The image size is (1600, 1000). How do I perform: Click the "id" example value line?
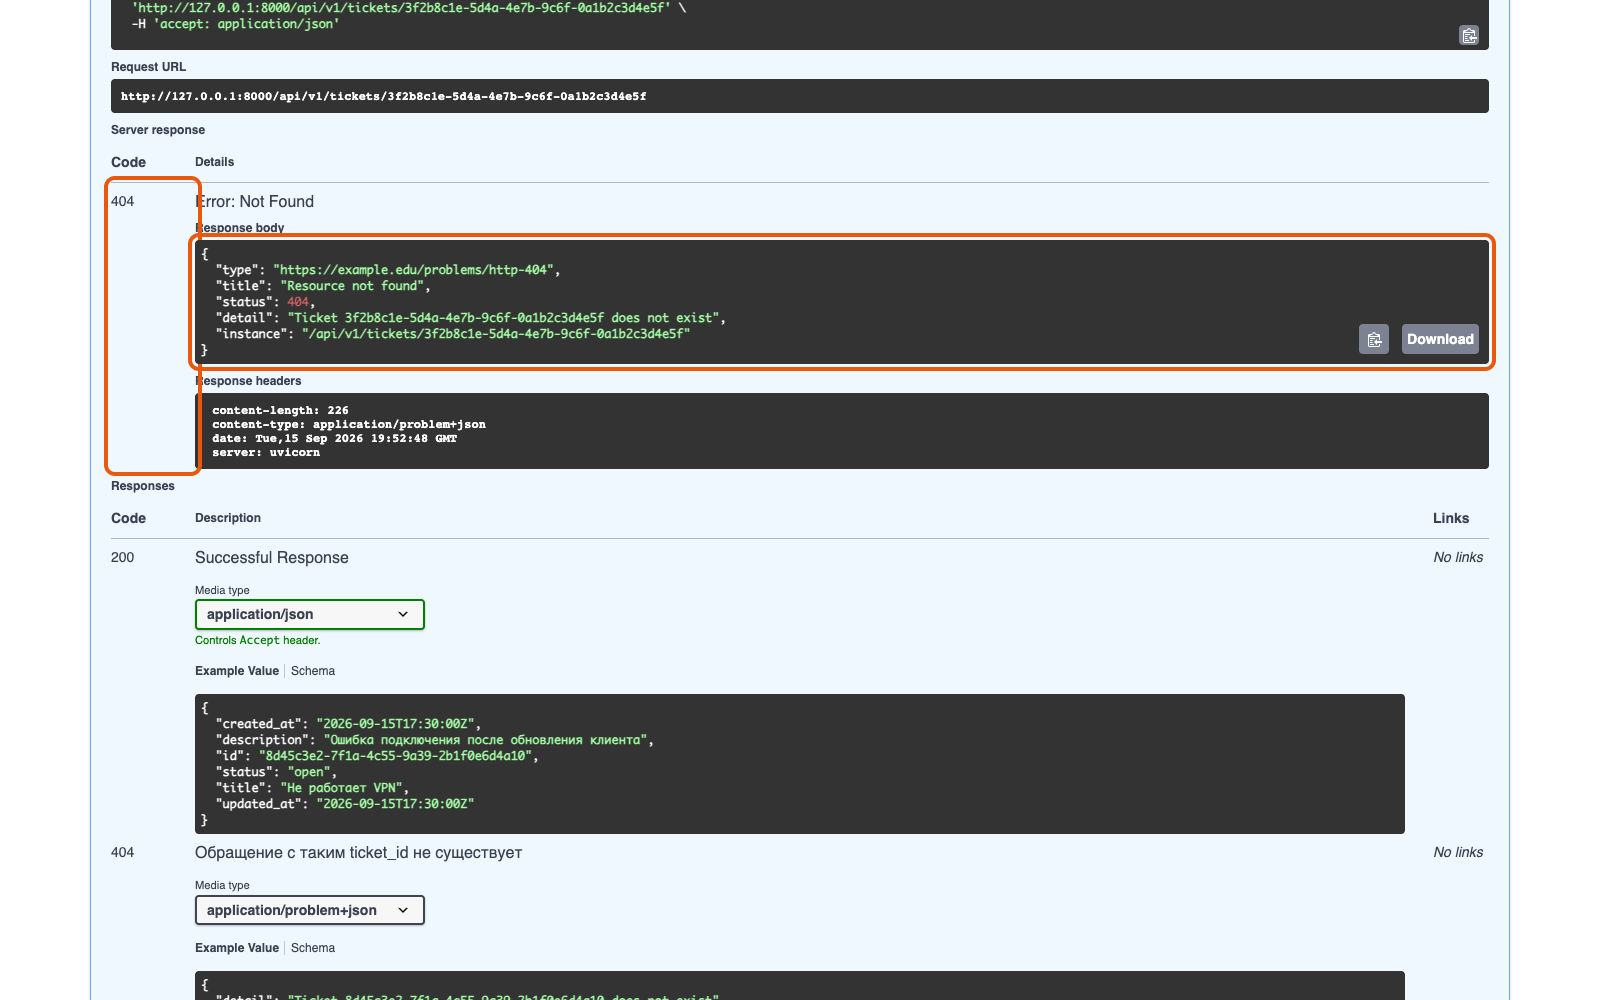coord(377,756)
